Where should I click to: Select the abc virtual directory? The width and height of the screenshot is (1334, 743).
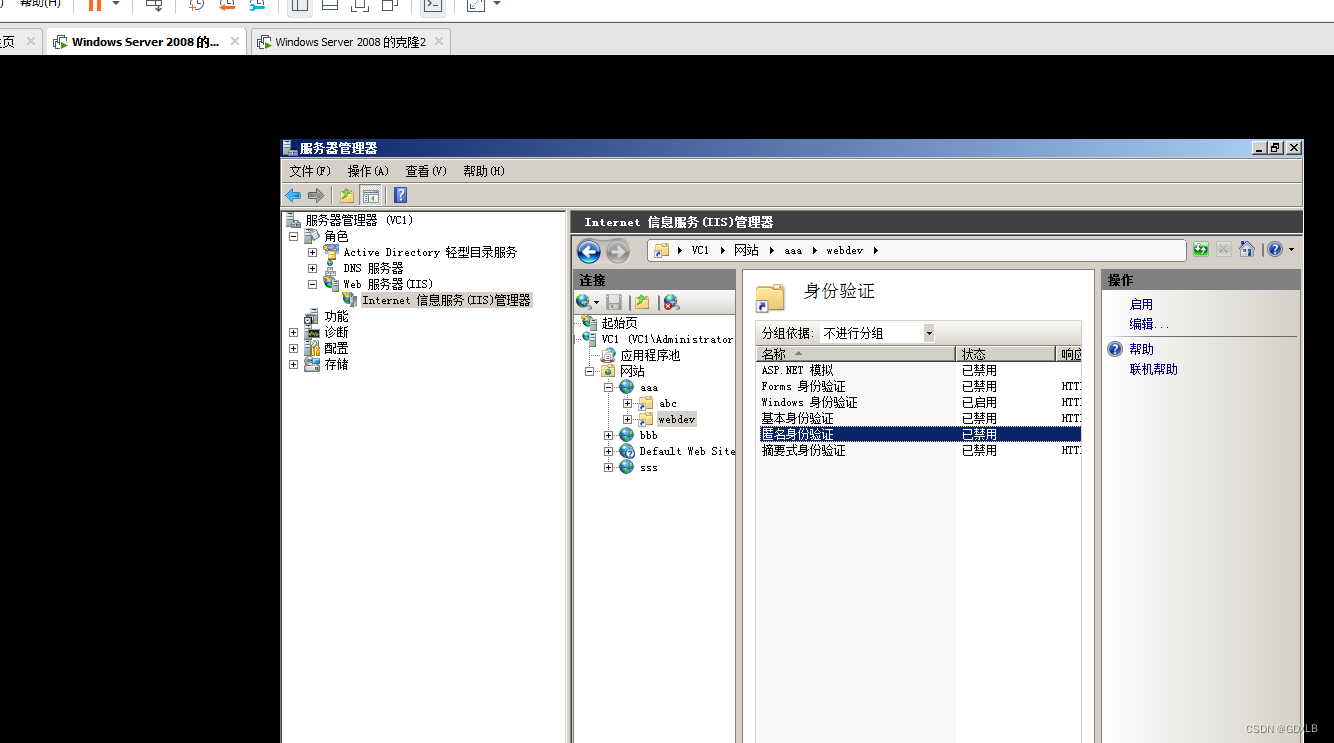point(668,403)
